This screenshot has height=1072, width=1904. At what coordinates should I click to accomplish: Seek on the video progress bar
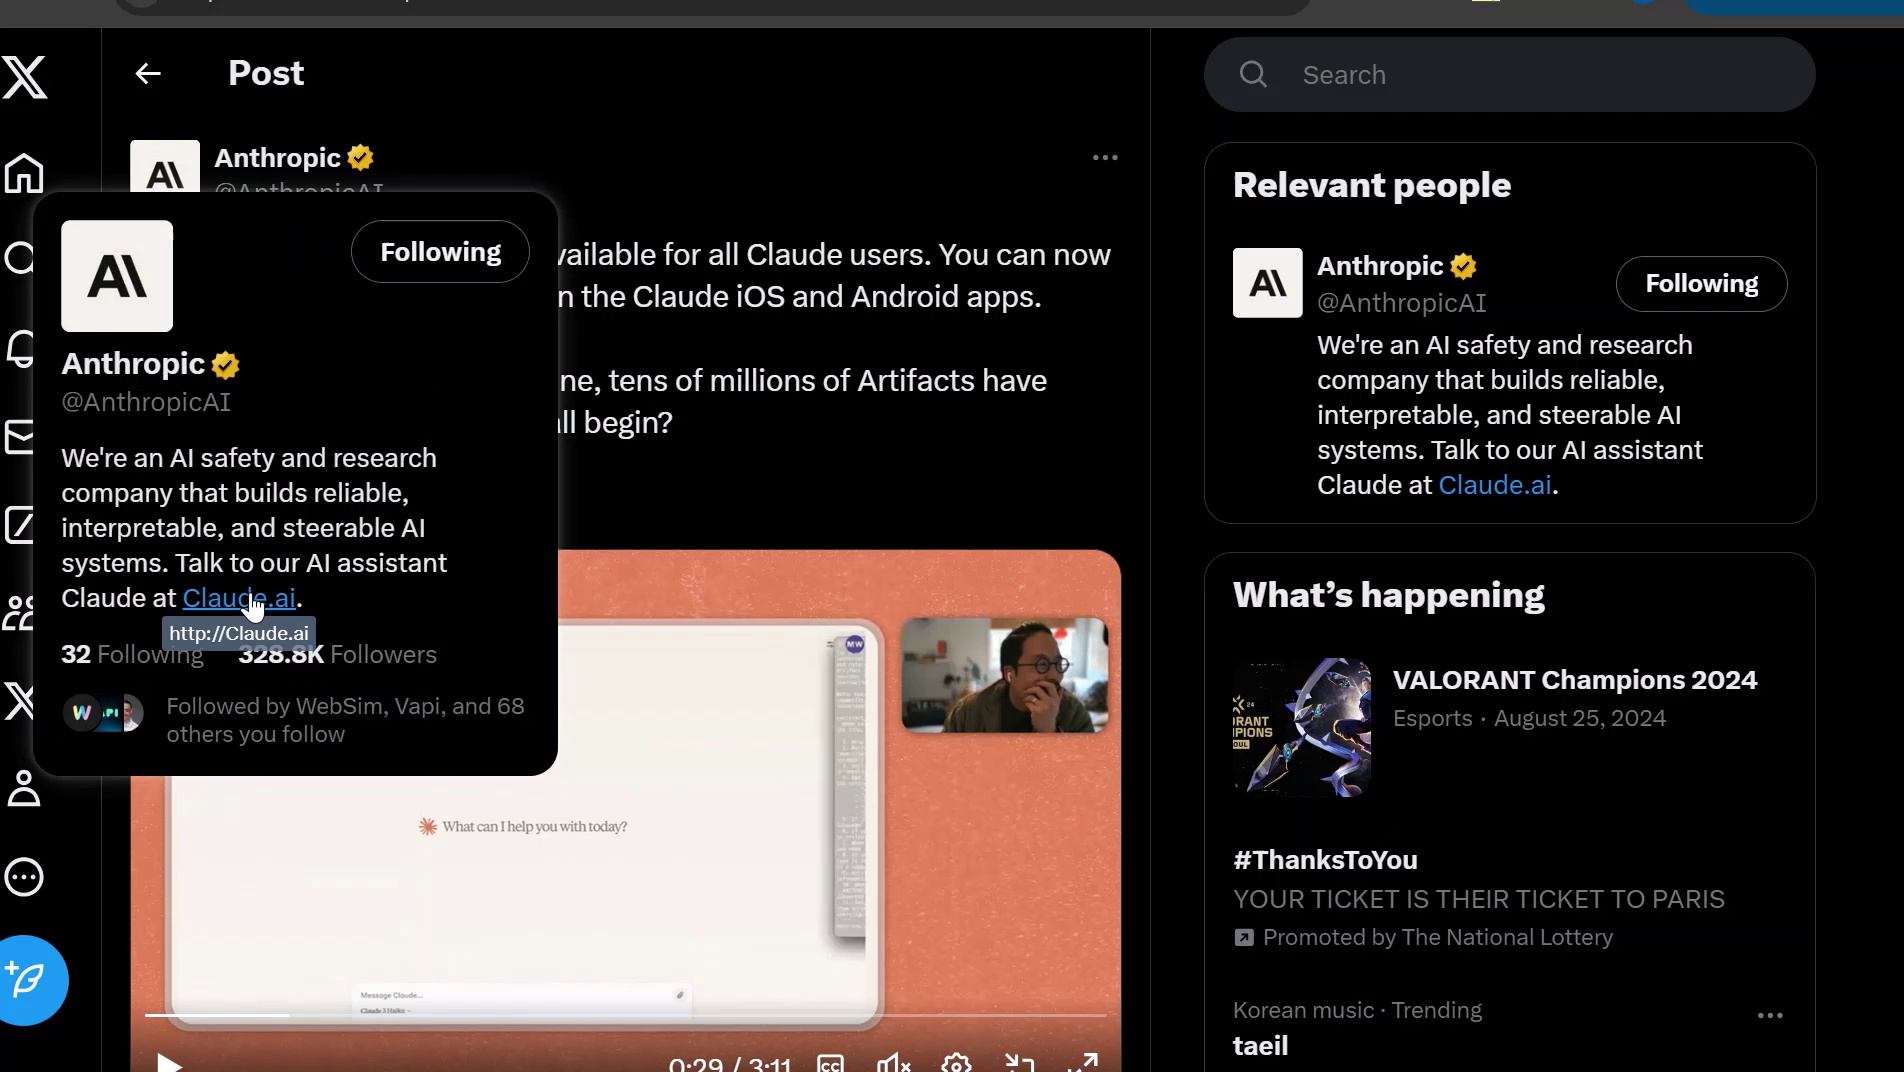tap(625, 1015)
